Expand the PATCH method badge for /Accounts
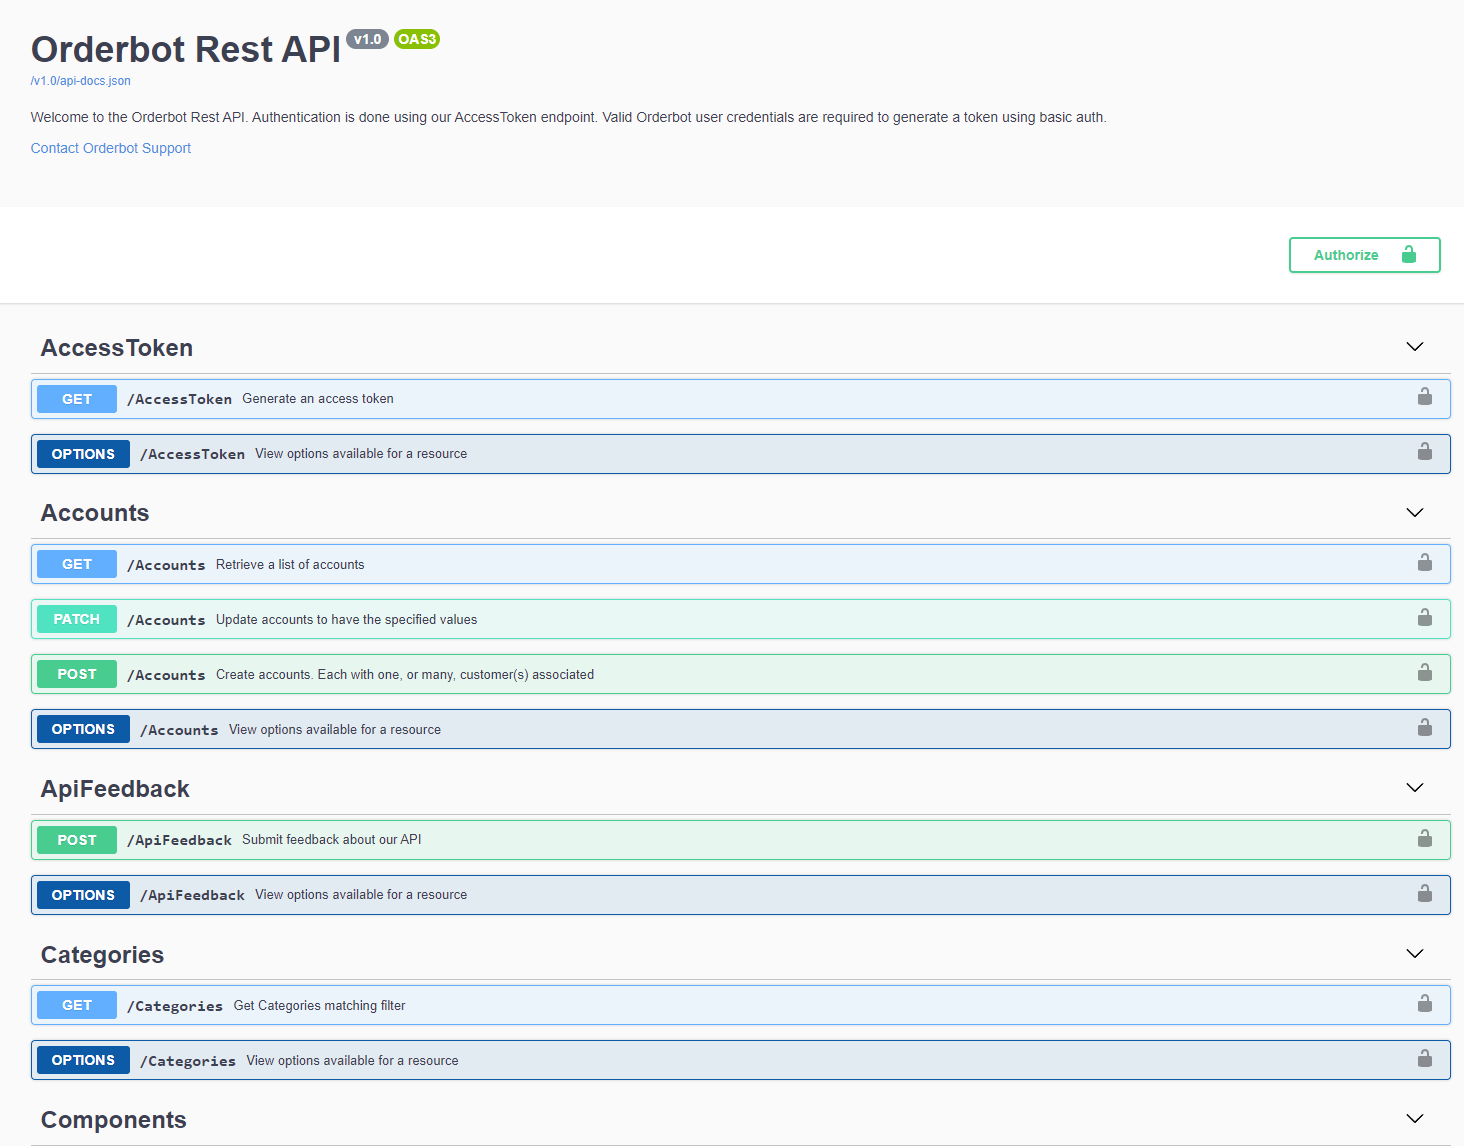The height and width of the screenshot is (1146, 1464). 77,619
